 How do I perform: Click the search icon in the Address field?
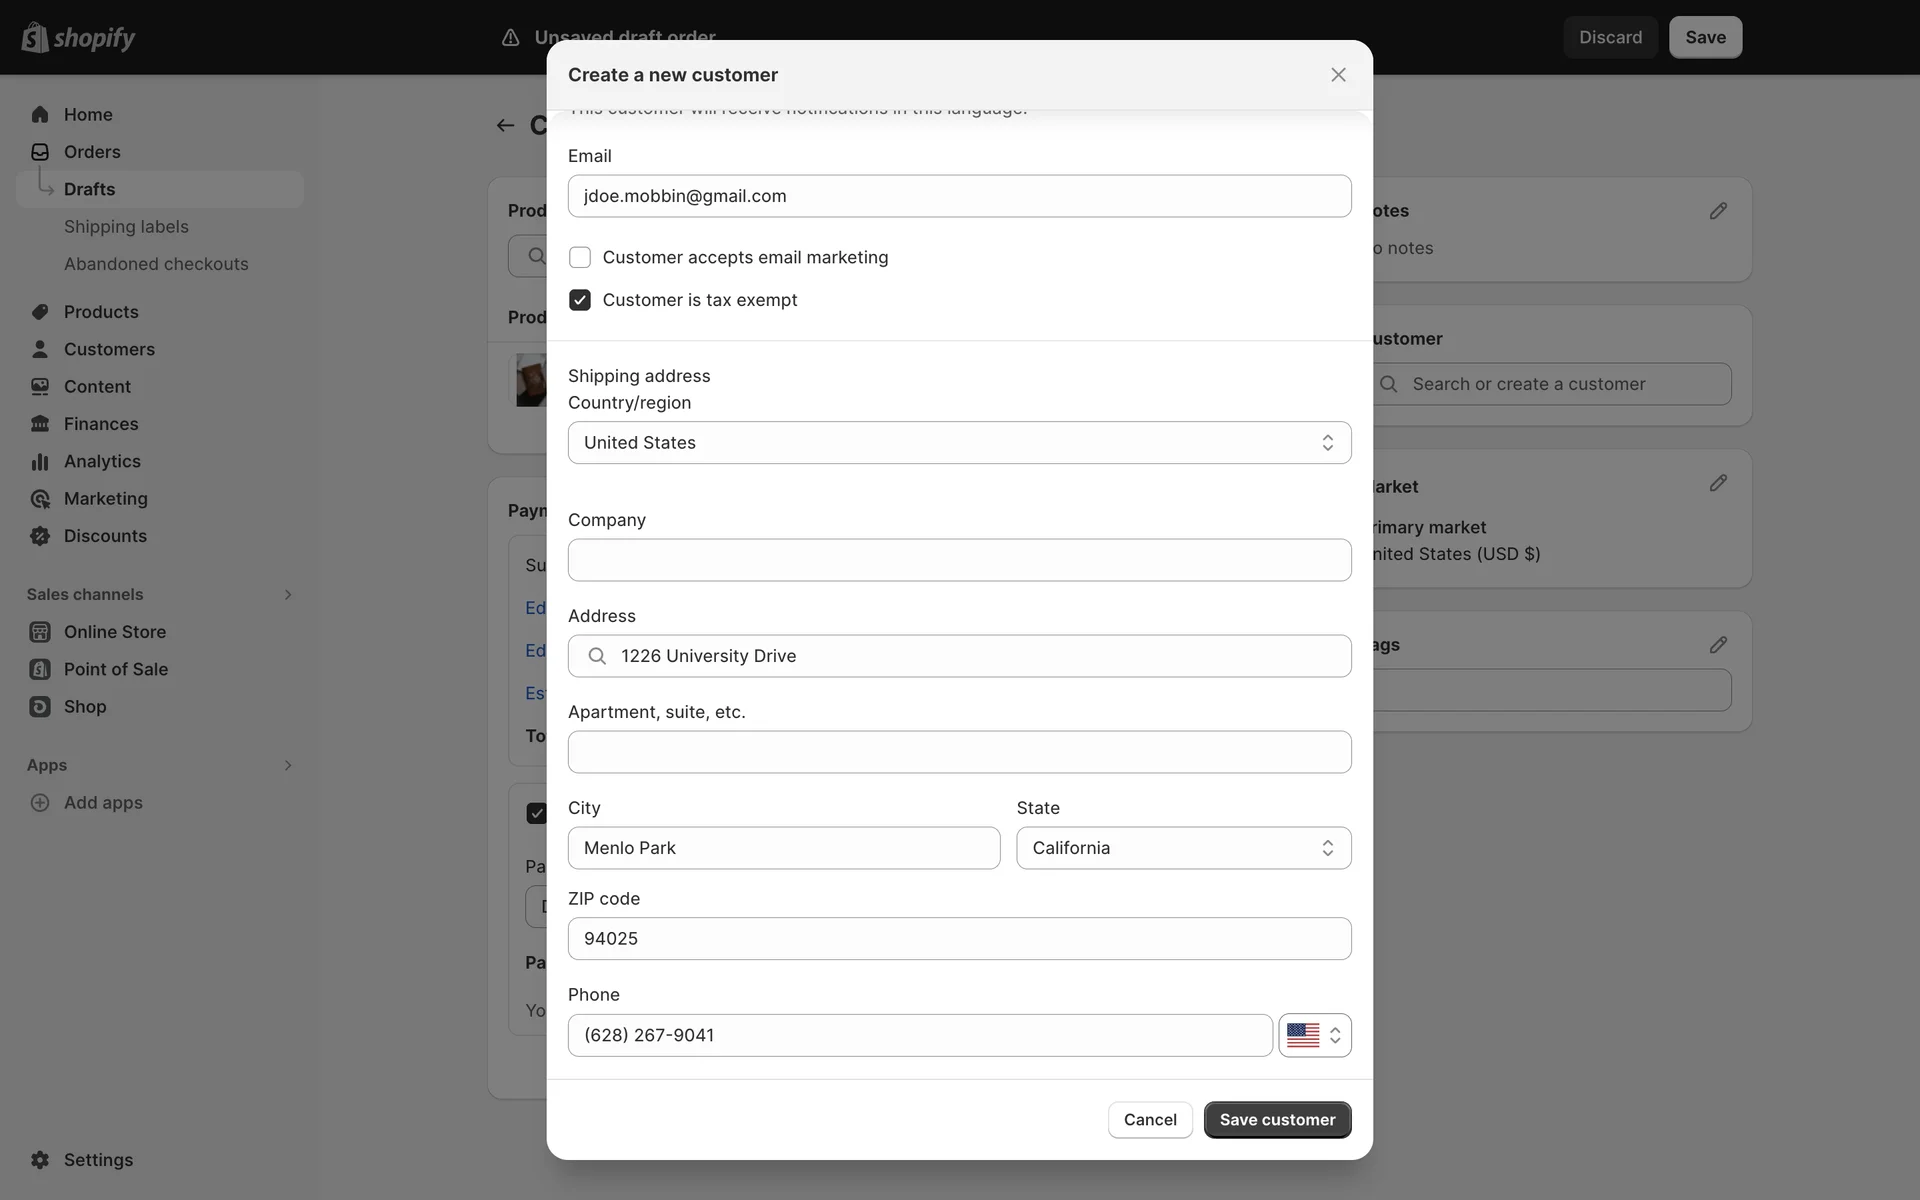(x=597, y=656)
